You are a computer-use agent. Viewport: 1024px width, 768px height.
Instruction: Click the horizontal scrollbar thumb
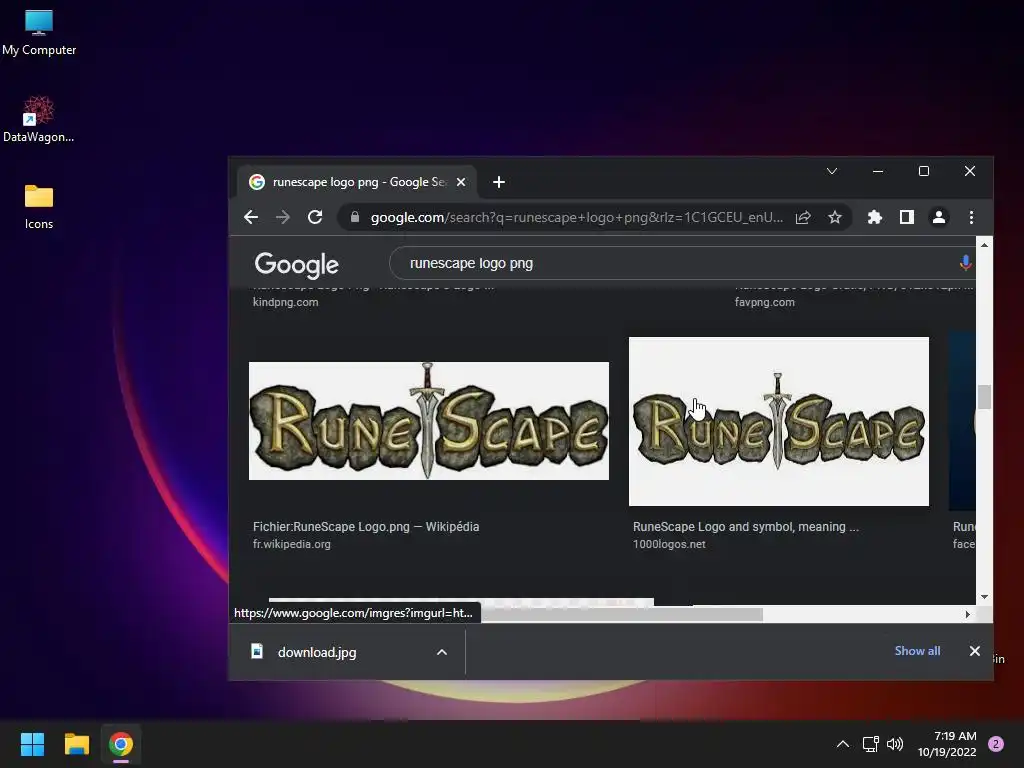pos(622,615)
